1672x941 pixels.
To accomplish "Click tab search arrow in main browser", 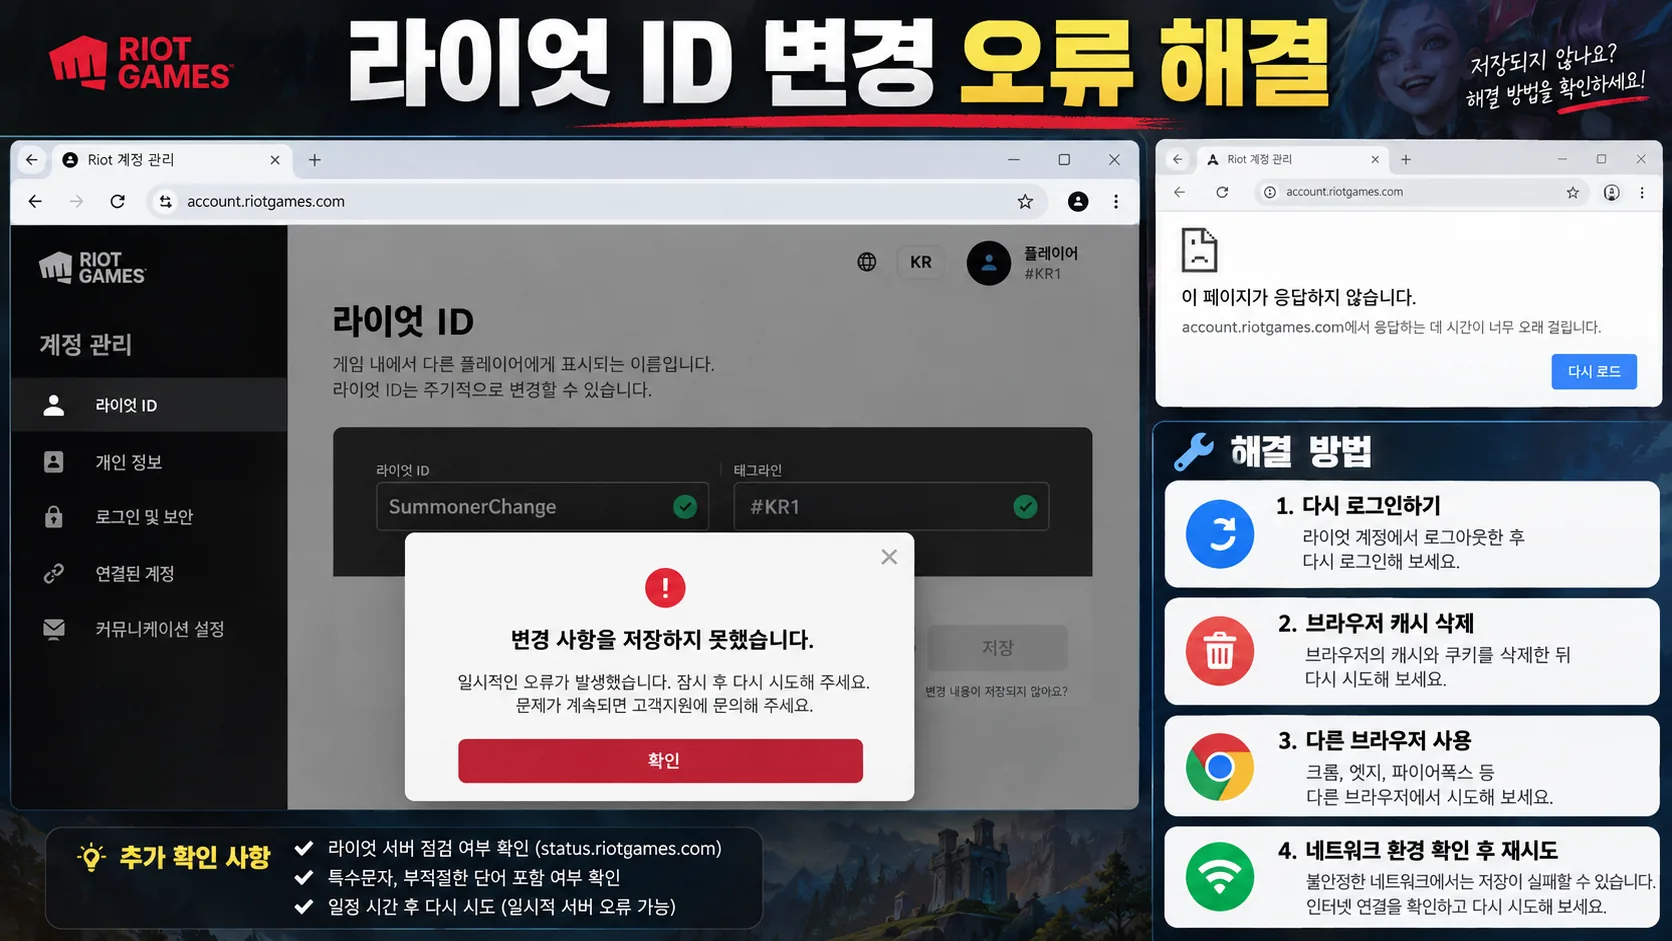I will (32, 159).
